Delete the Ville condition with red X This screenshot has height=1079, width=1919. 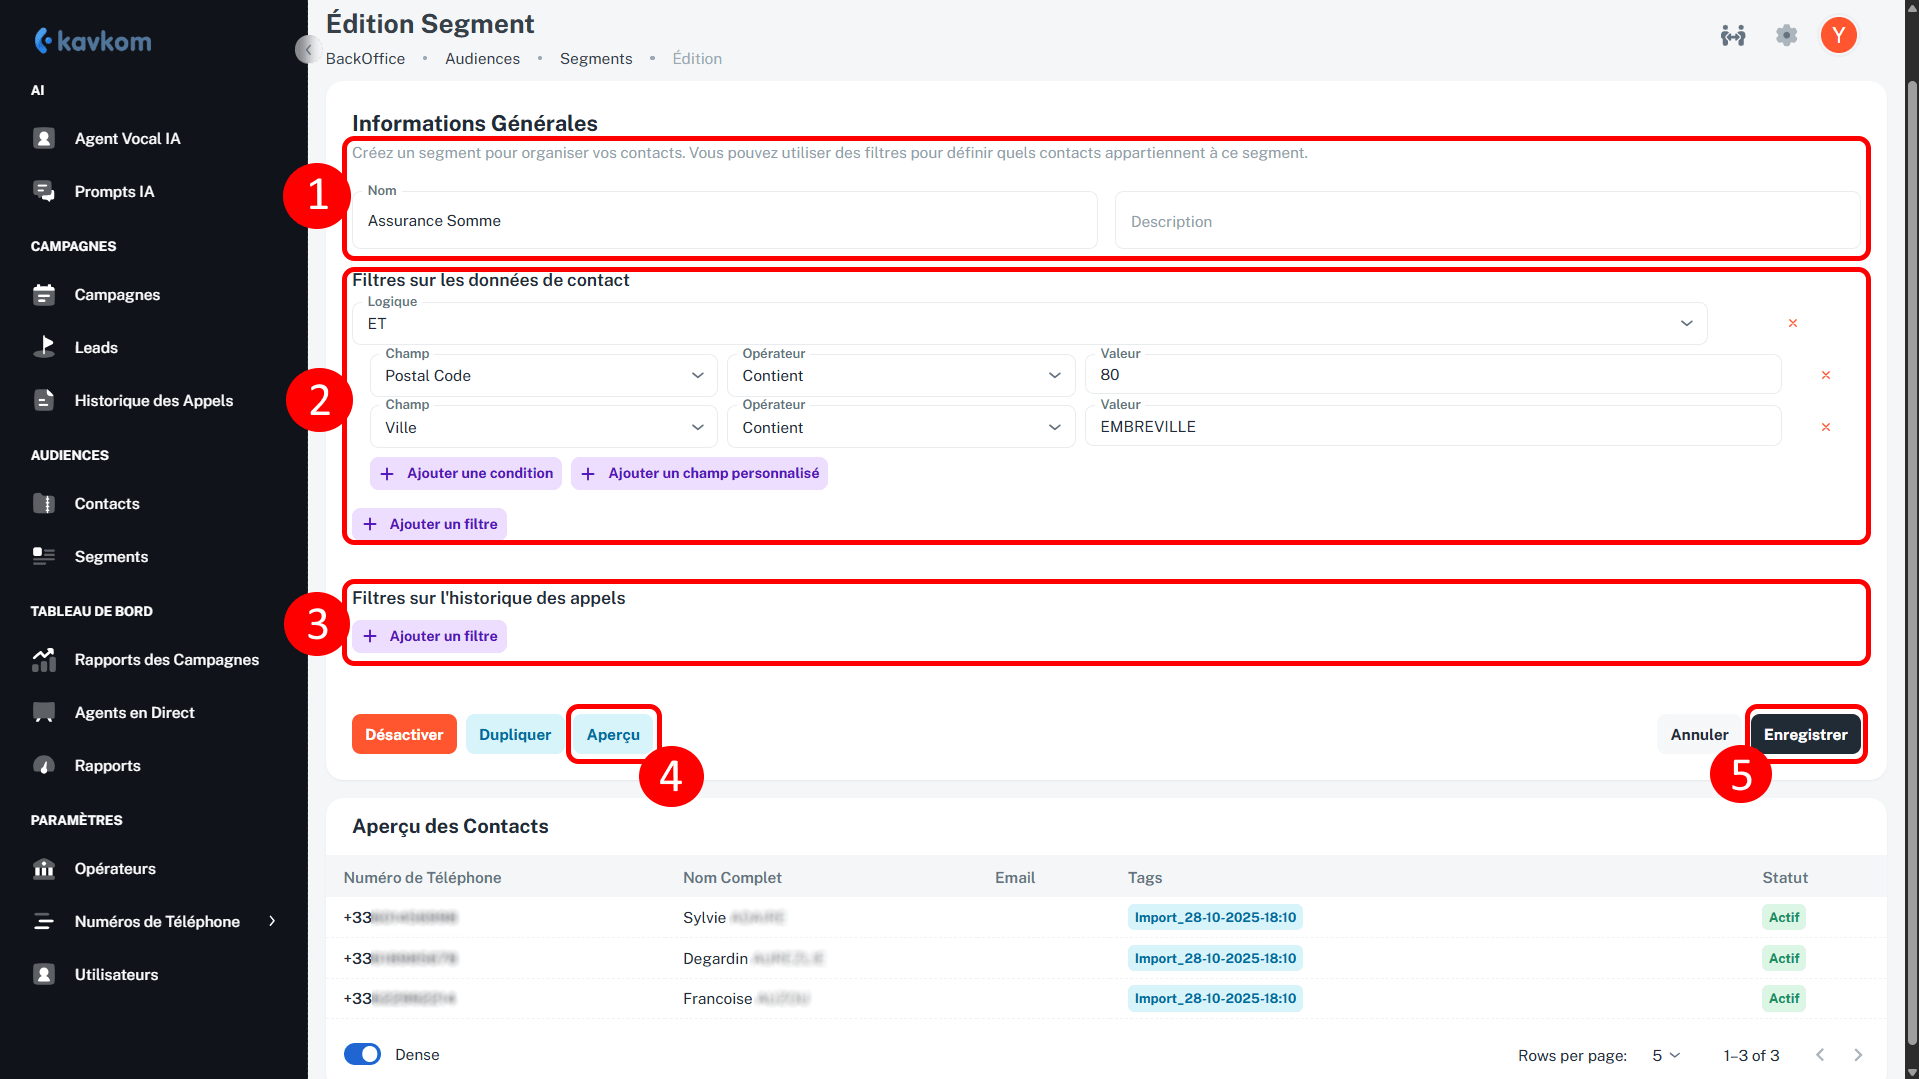click(1825, 427)
